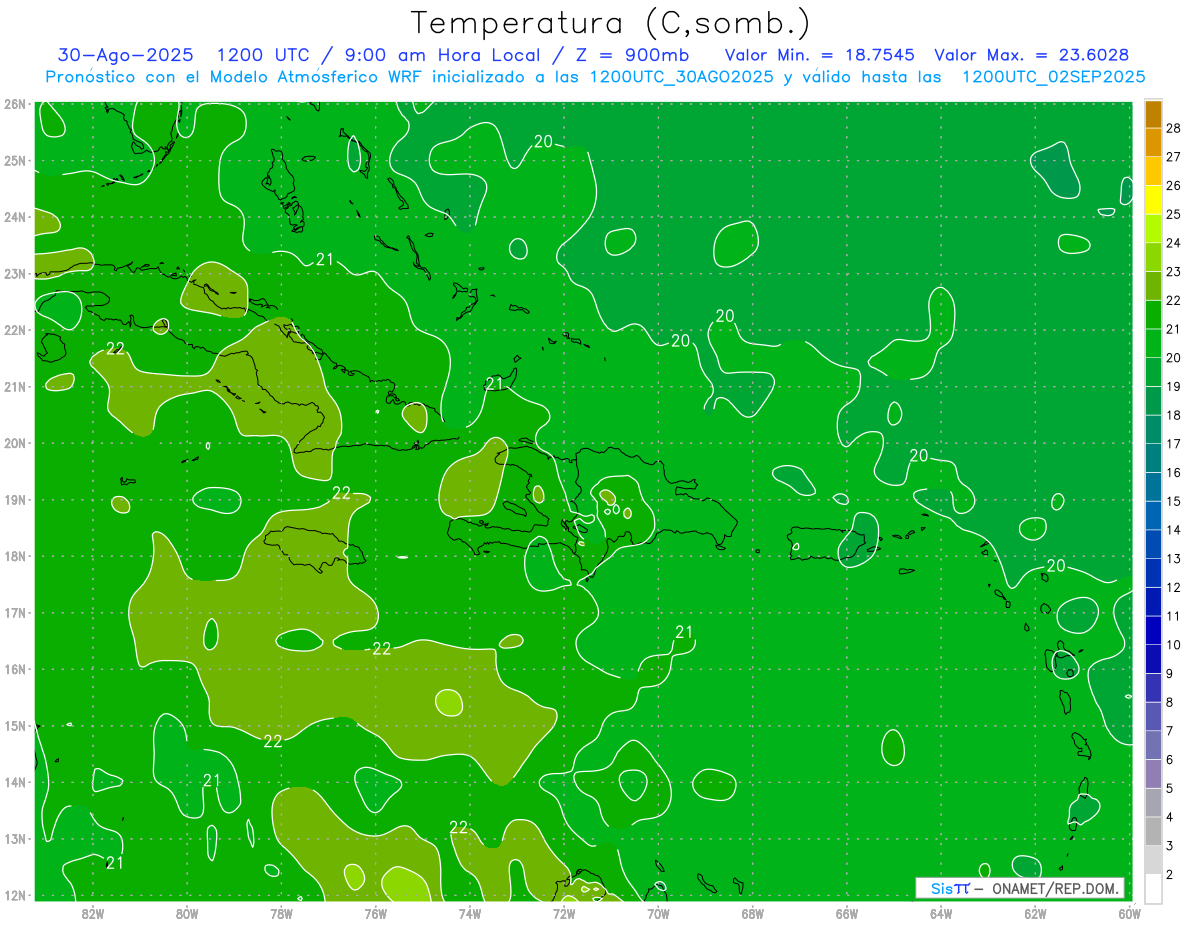The image size is (1200, 927).
Task: Click legend value 12 on color bar
Action: point(1173,587)
